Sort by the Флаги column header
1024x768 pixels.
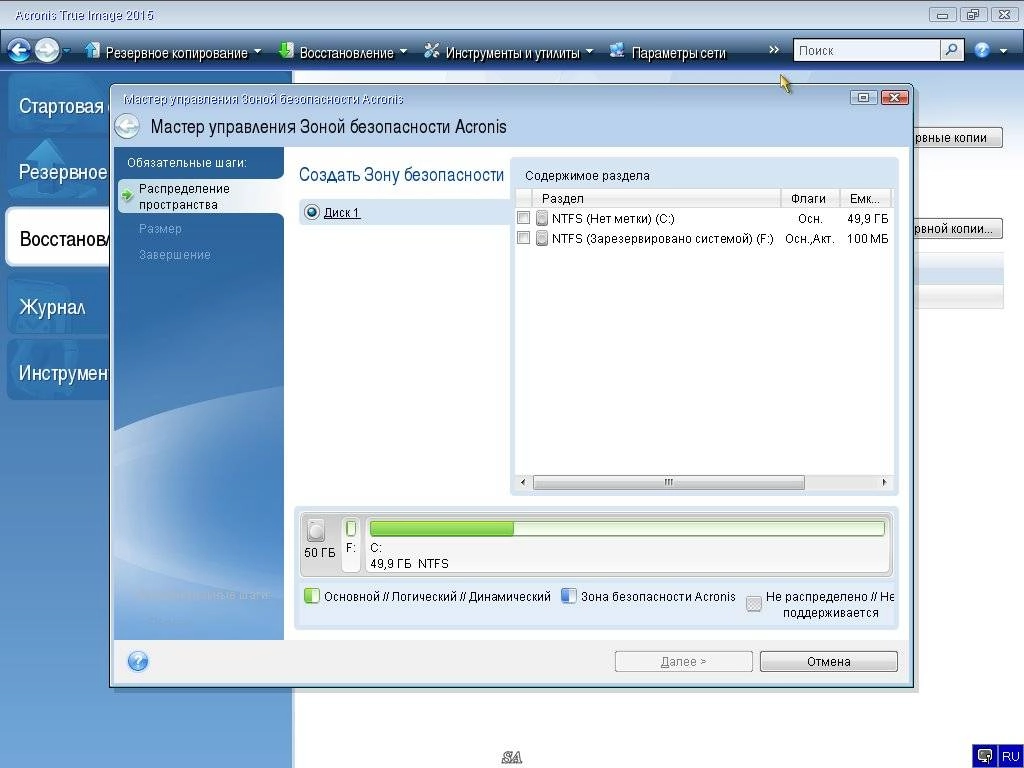[x=808, y=199]
